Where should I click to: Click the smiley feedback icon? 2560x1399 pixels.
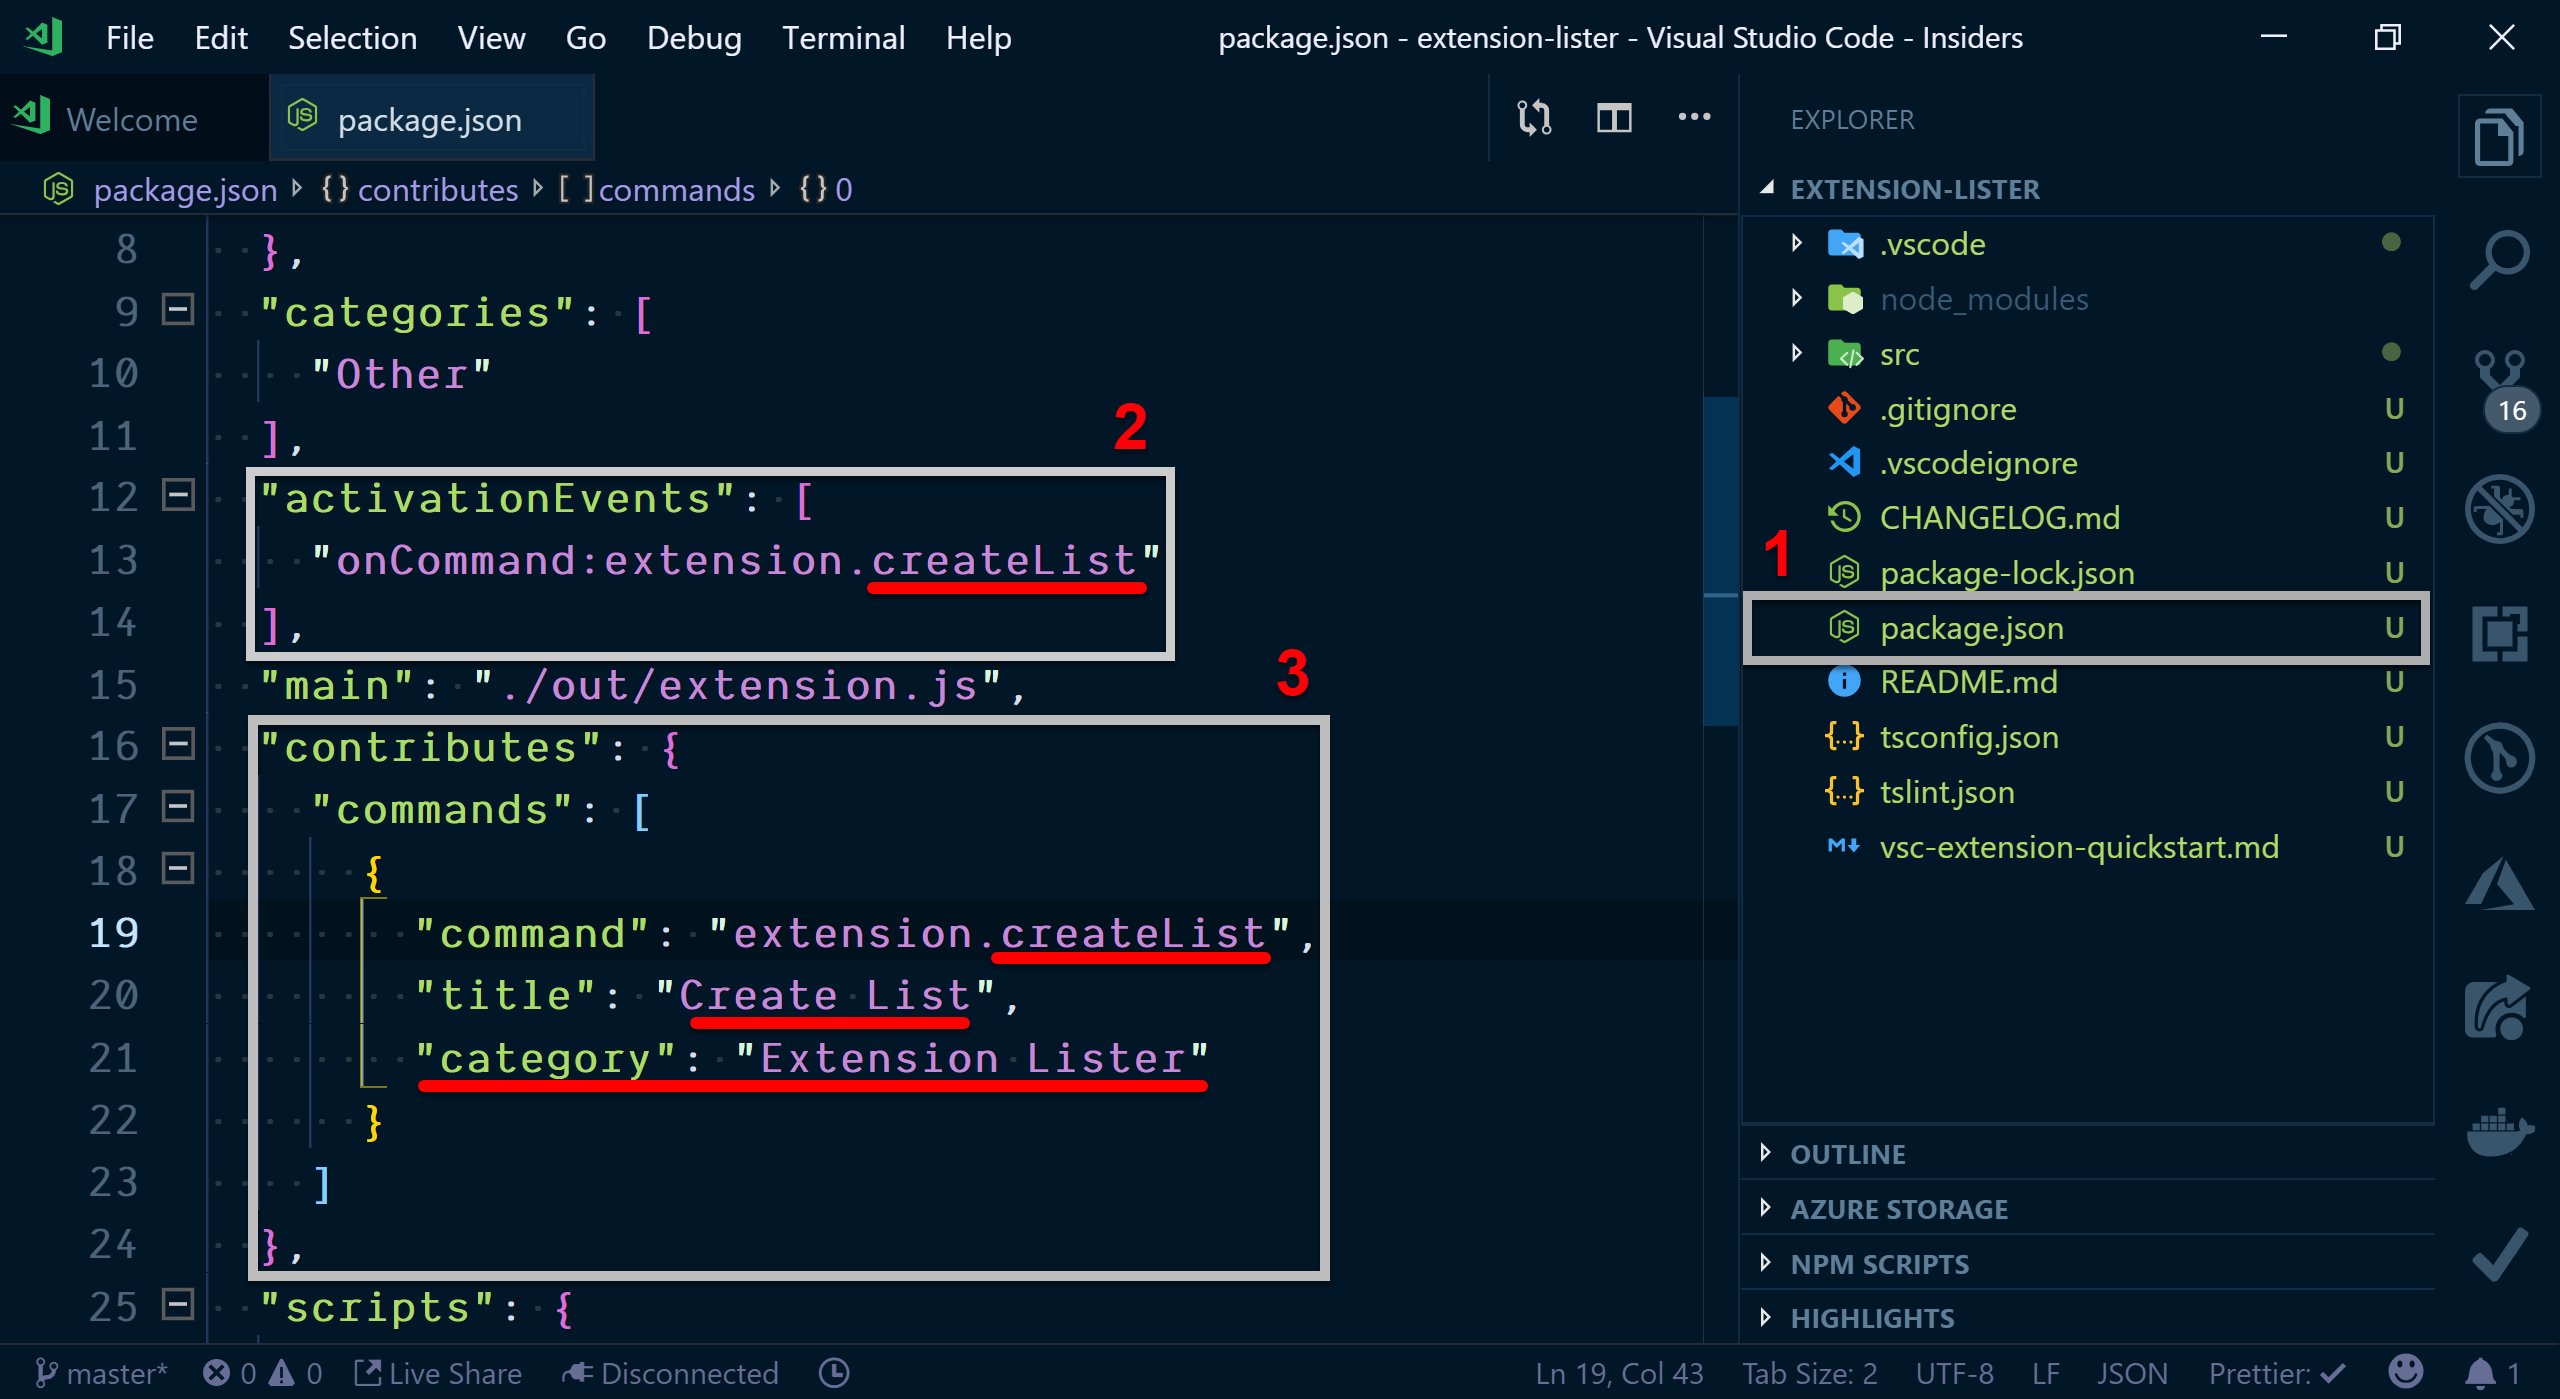(2406, 1372)
